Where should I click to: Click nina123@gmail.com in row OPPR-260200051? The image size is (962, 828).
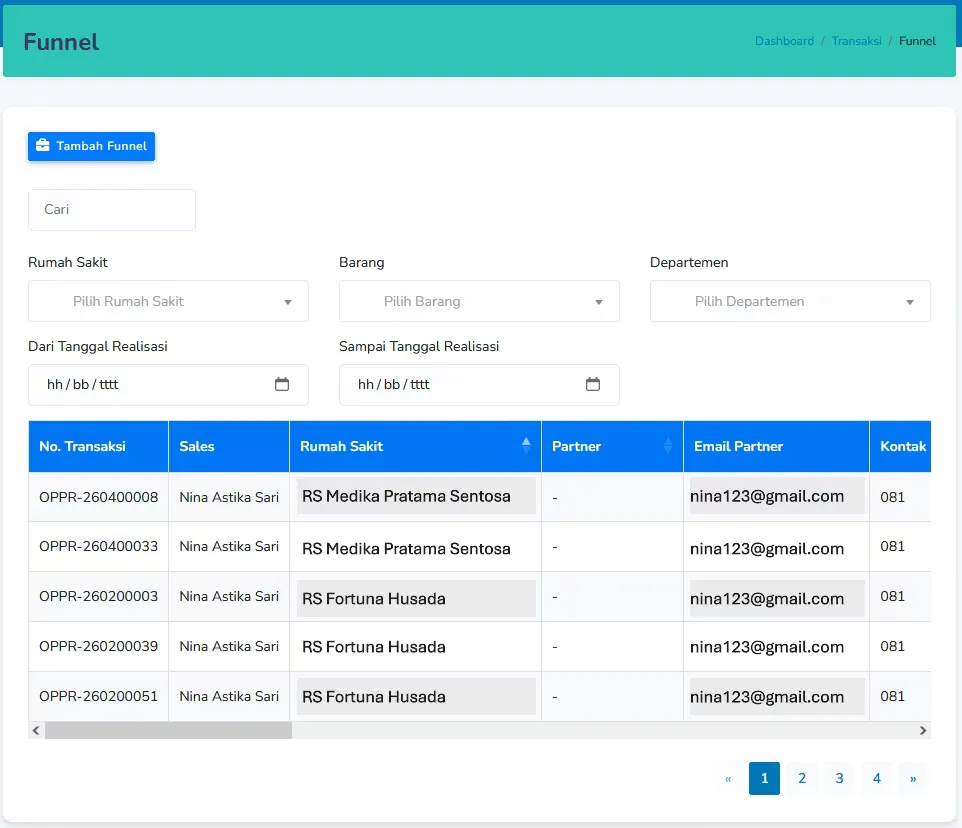(767, 697)
